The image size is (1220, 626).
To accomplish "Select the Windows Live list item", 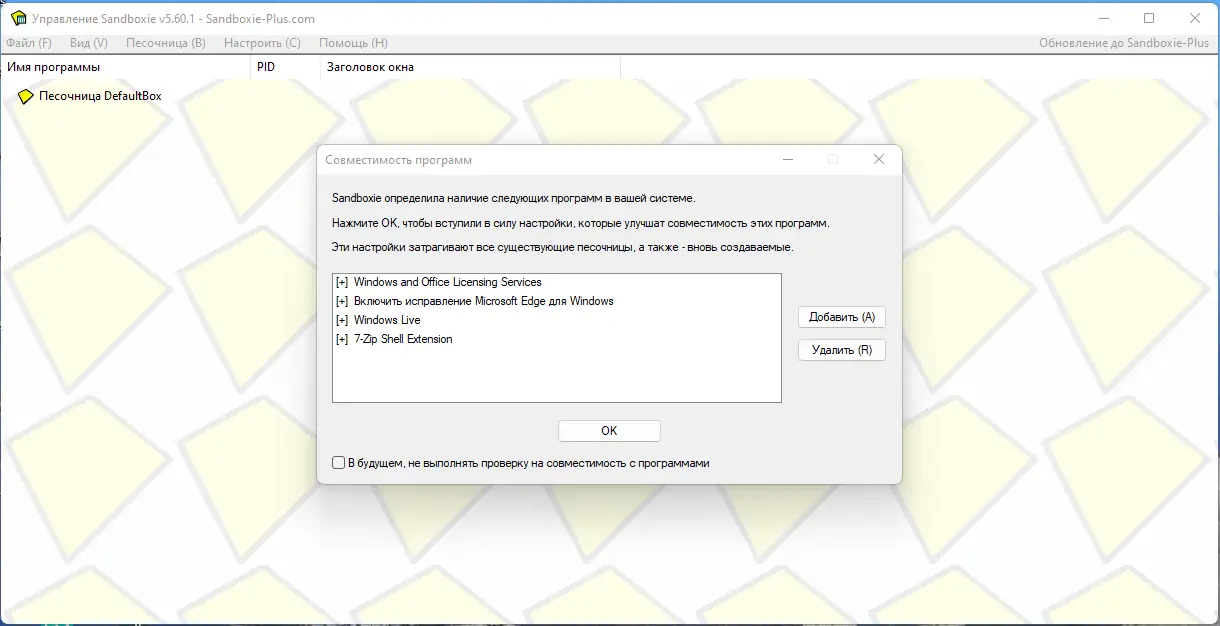I will coord(387,321).
